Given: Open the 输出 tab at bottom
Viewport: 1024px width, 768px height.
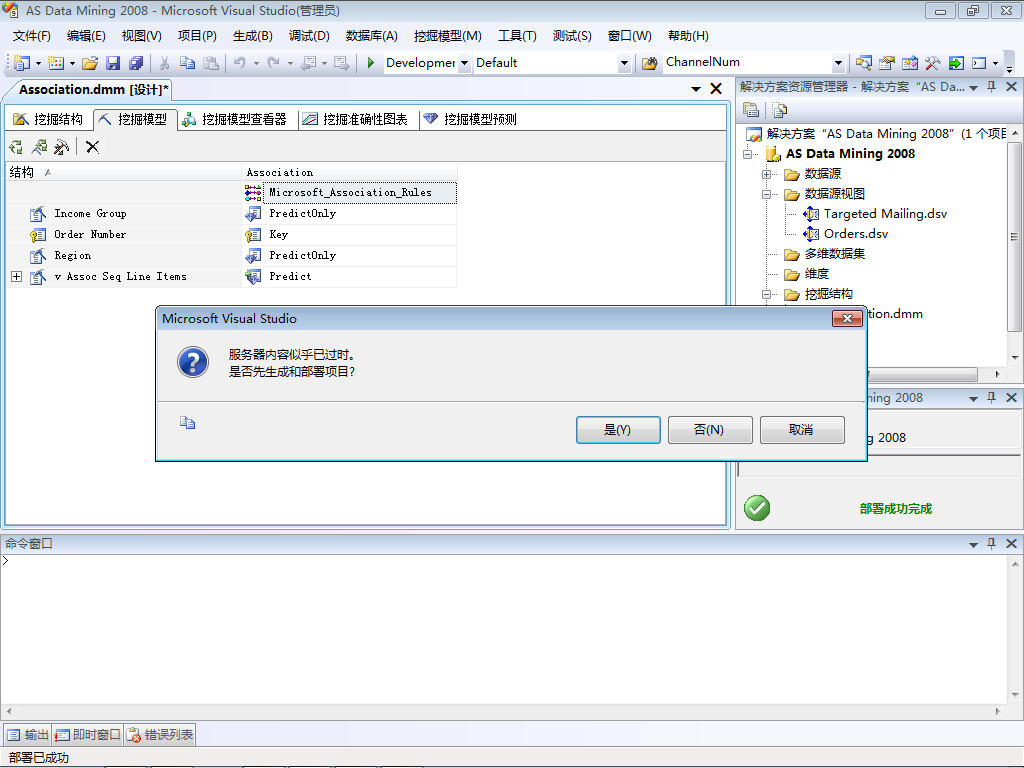Looking at the screenshot, I should click(28, 735).
